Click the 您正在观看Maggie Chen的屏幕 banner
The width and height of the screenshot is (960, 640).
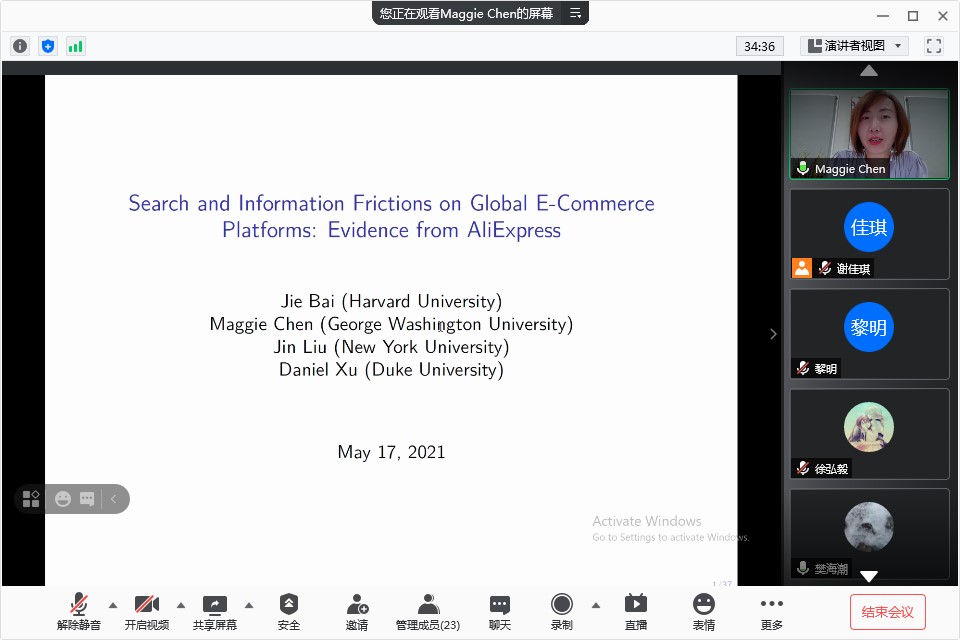[466, 13]
